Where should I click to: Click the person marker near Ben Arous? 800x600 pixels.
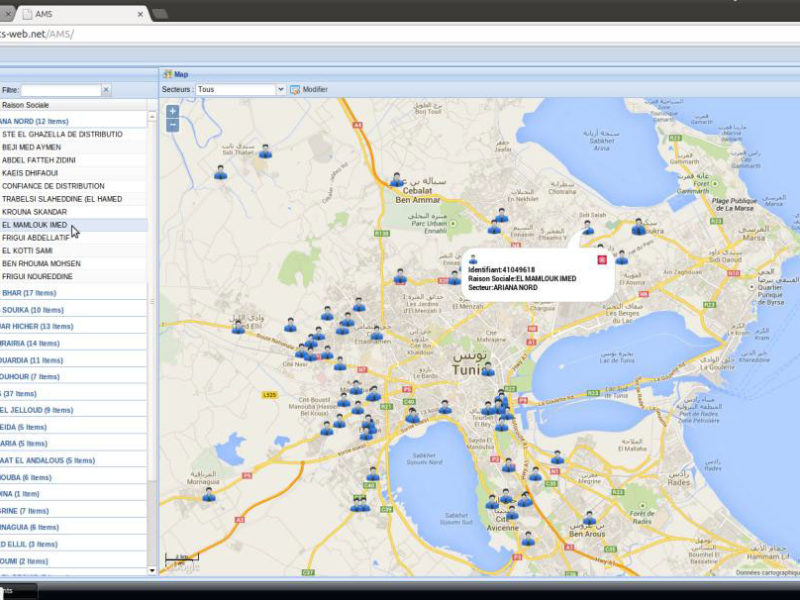click(589, 518)
